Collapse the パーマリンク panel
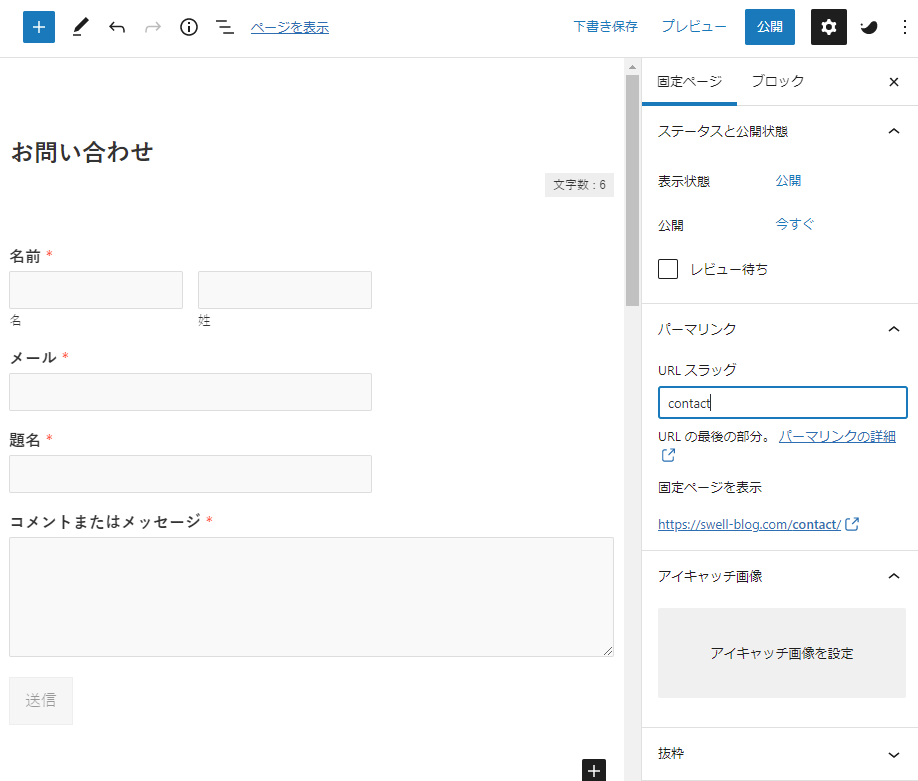 pos(894,329)
